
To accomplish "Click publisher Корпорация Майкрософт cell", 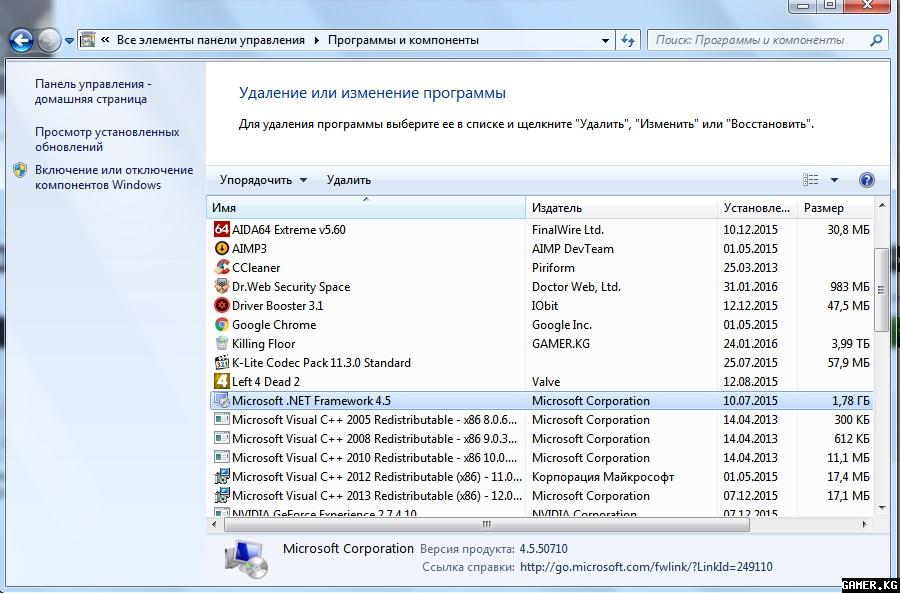I will pos(603,476).
